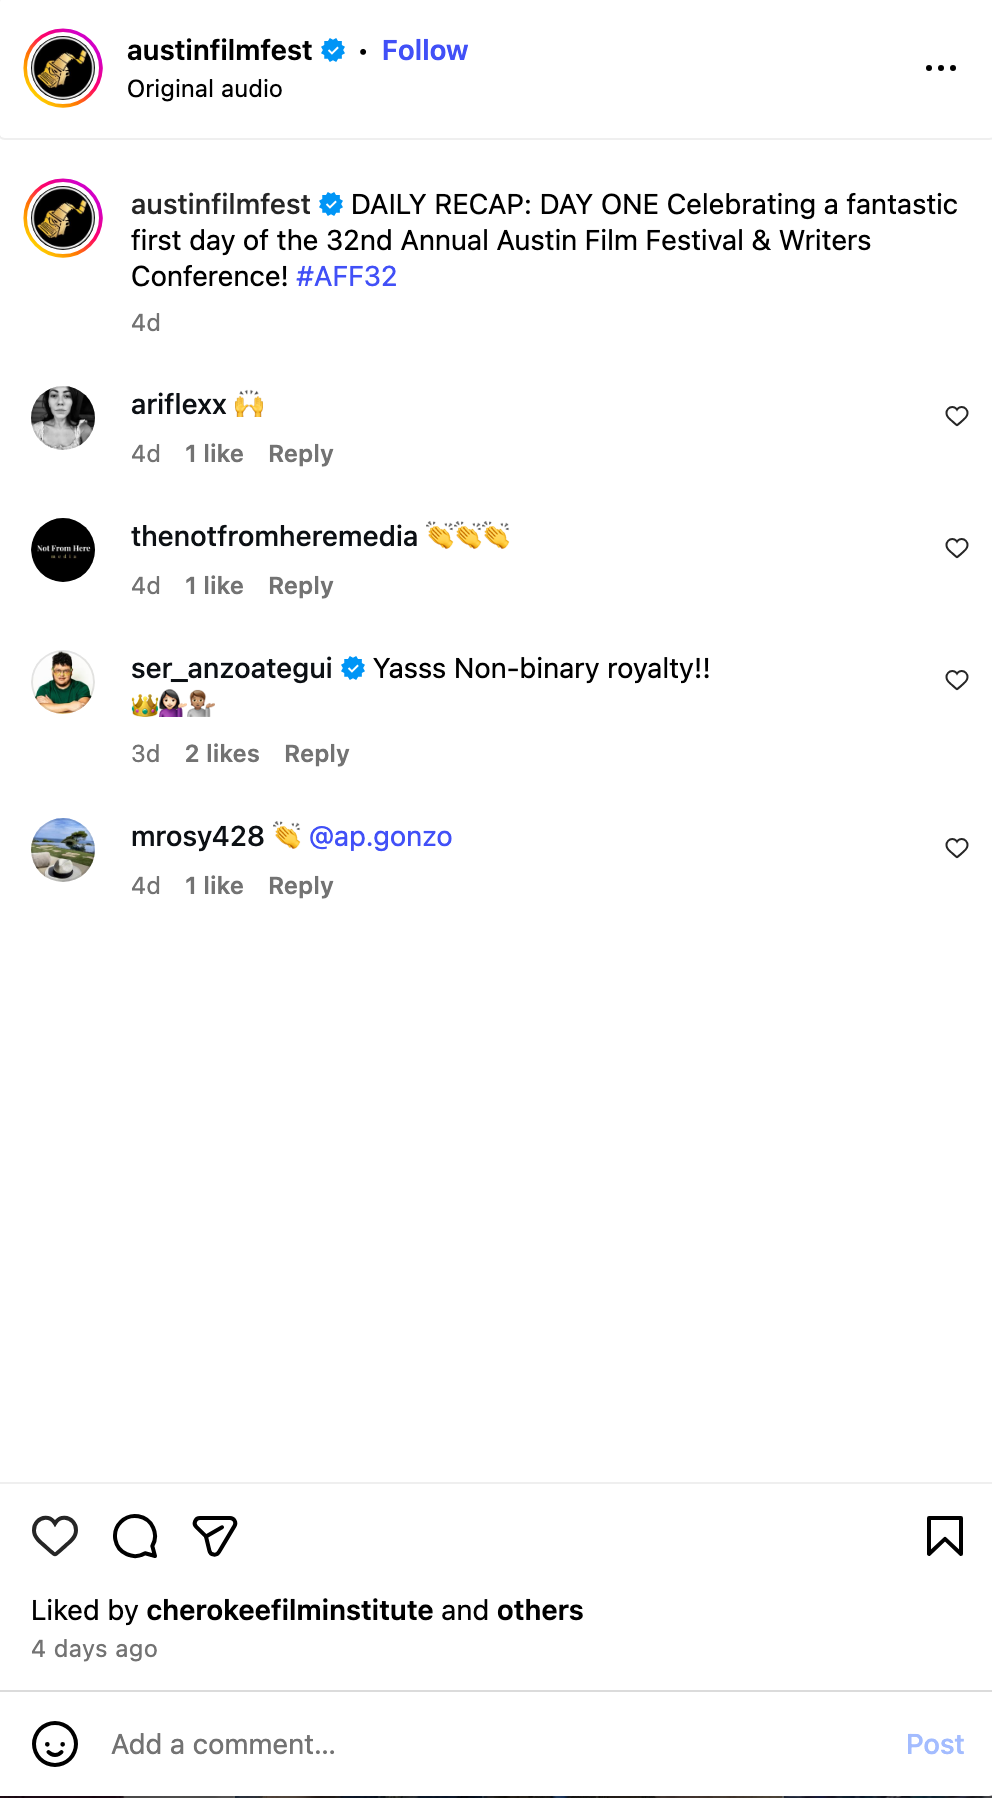Screen dimensions: 992x1798
Task: Open cherokeefilminstitute's profile from likes
Action: click(x=290, y=1610)
